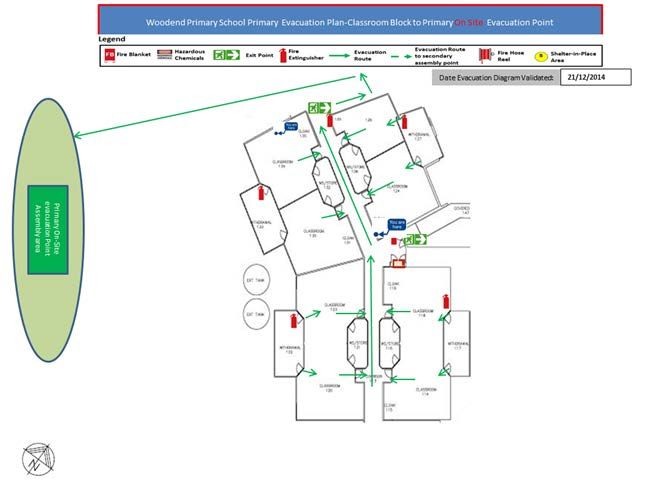Click the Fire Blanket FB legend icon
The height and width of the screenshot is (491, 650).
[110, 55]
